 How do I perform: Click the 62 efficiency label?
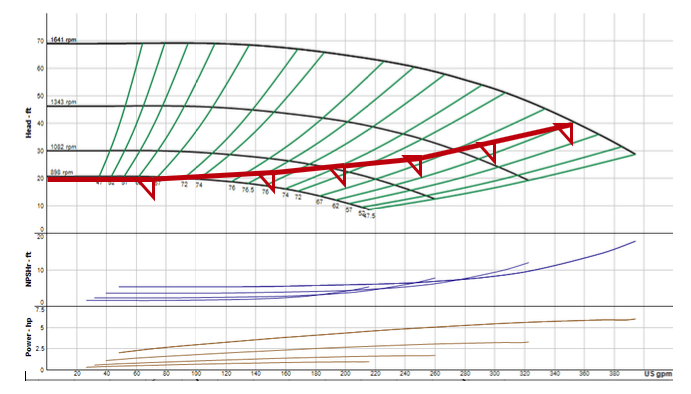[x=335, y=206]
